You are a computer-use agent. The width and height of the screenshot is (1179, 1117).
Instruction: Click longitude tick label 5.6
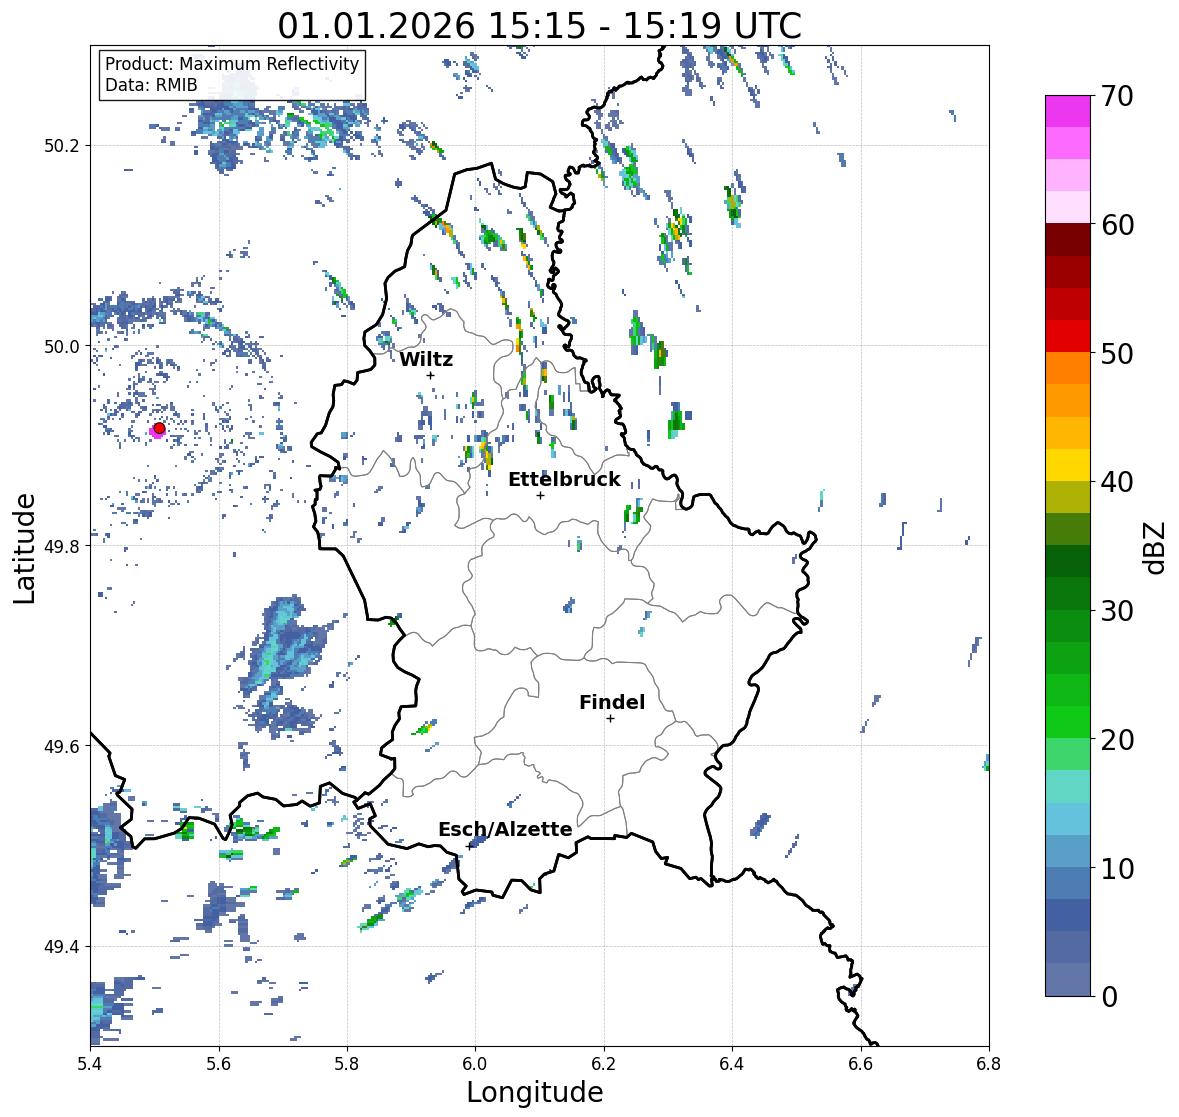(219, 1064)
